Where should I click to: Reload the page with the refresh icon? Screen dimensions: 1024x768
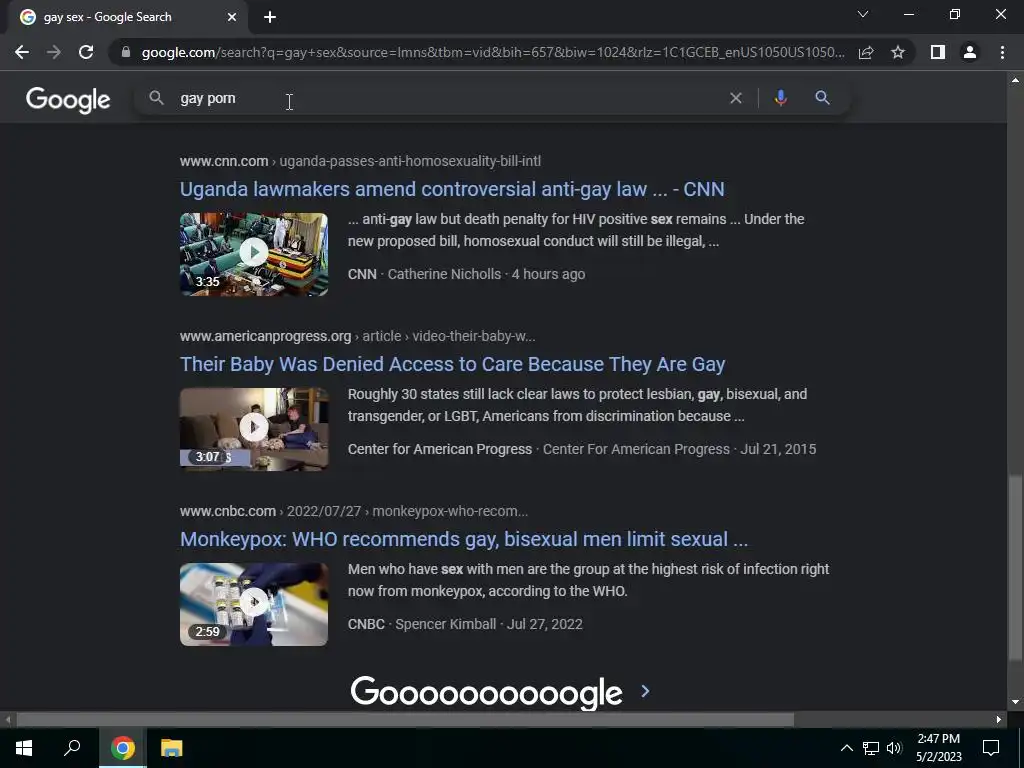tap(86, 52)
